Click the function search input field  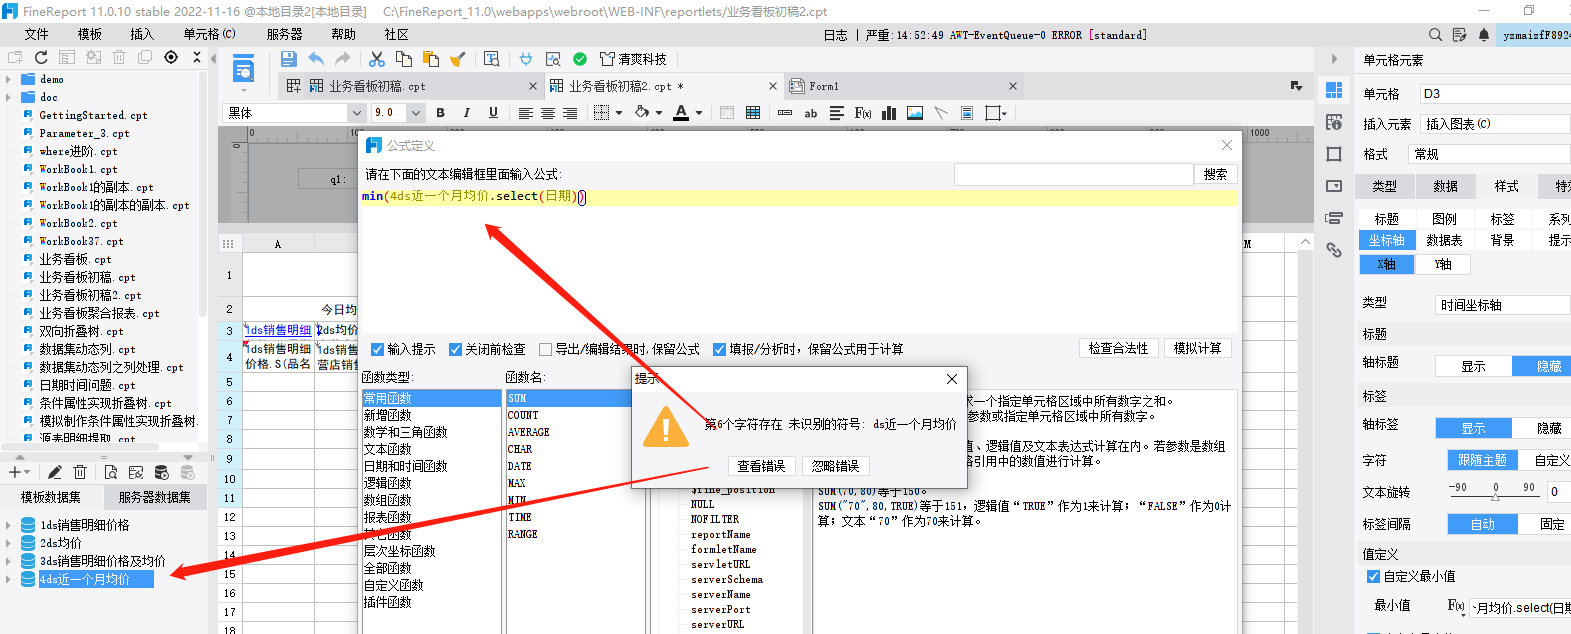pyautogui.click(x=1073, y=174)
